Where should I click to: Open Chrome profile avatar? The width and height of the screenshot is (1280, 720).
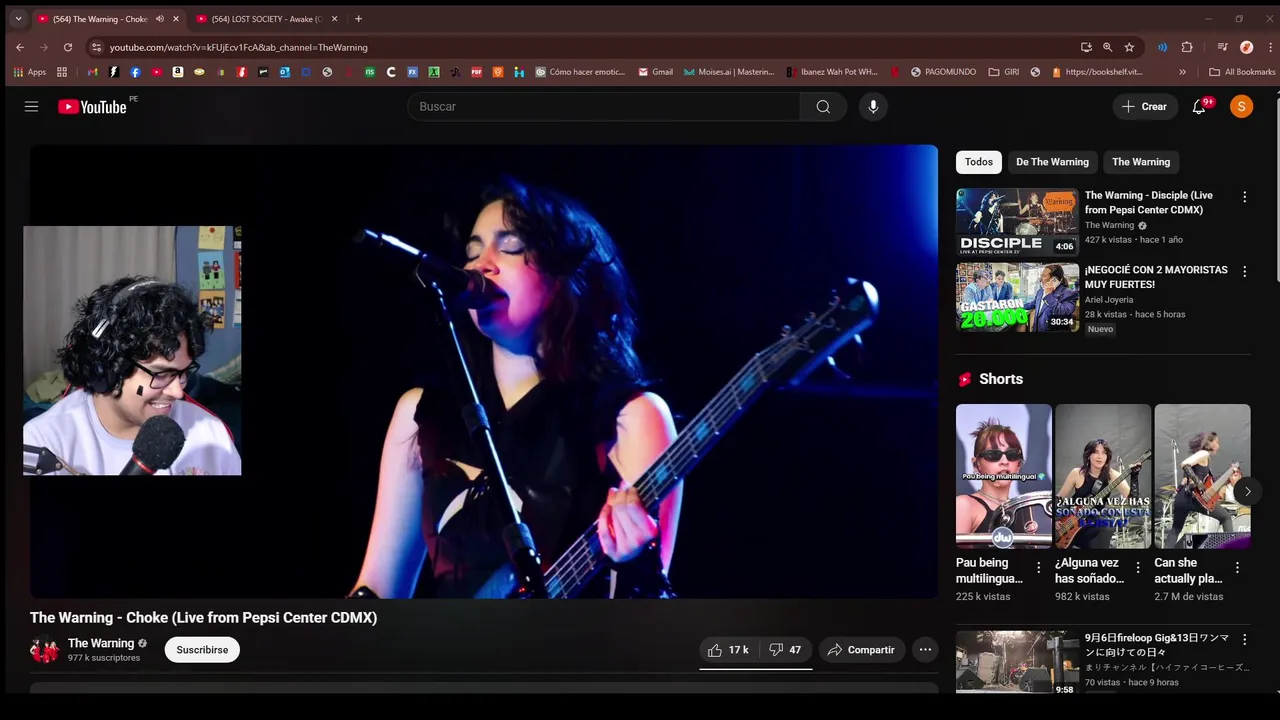[1246, 47]
